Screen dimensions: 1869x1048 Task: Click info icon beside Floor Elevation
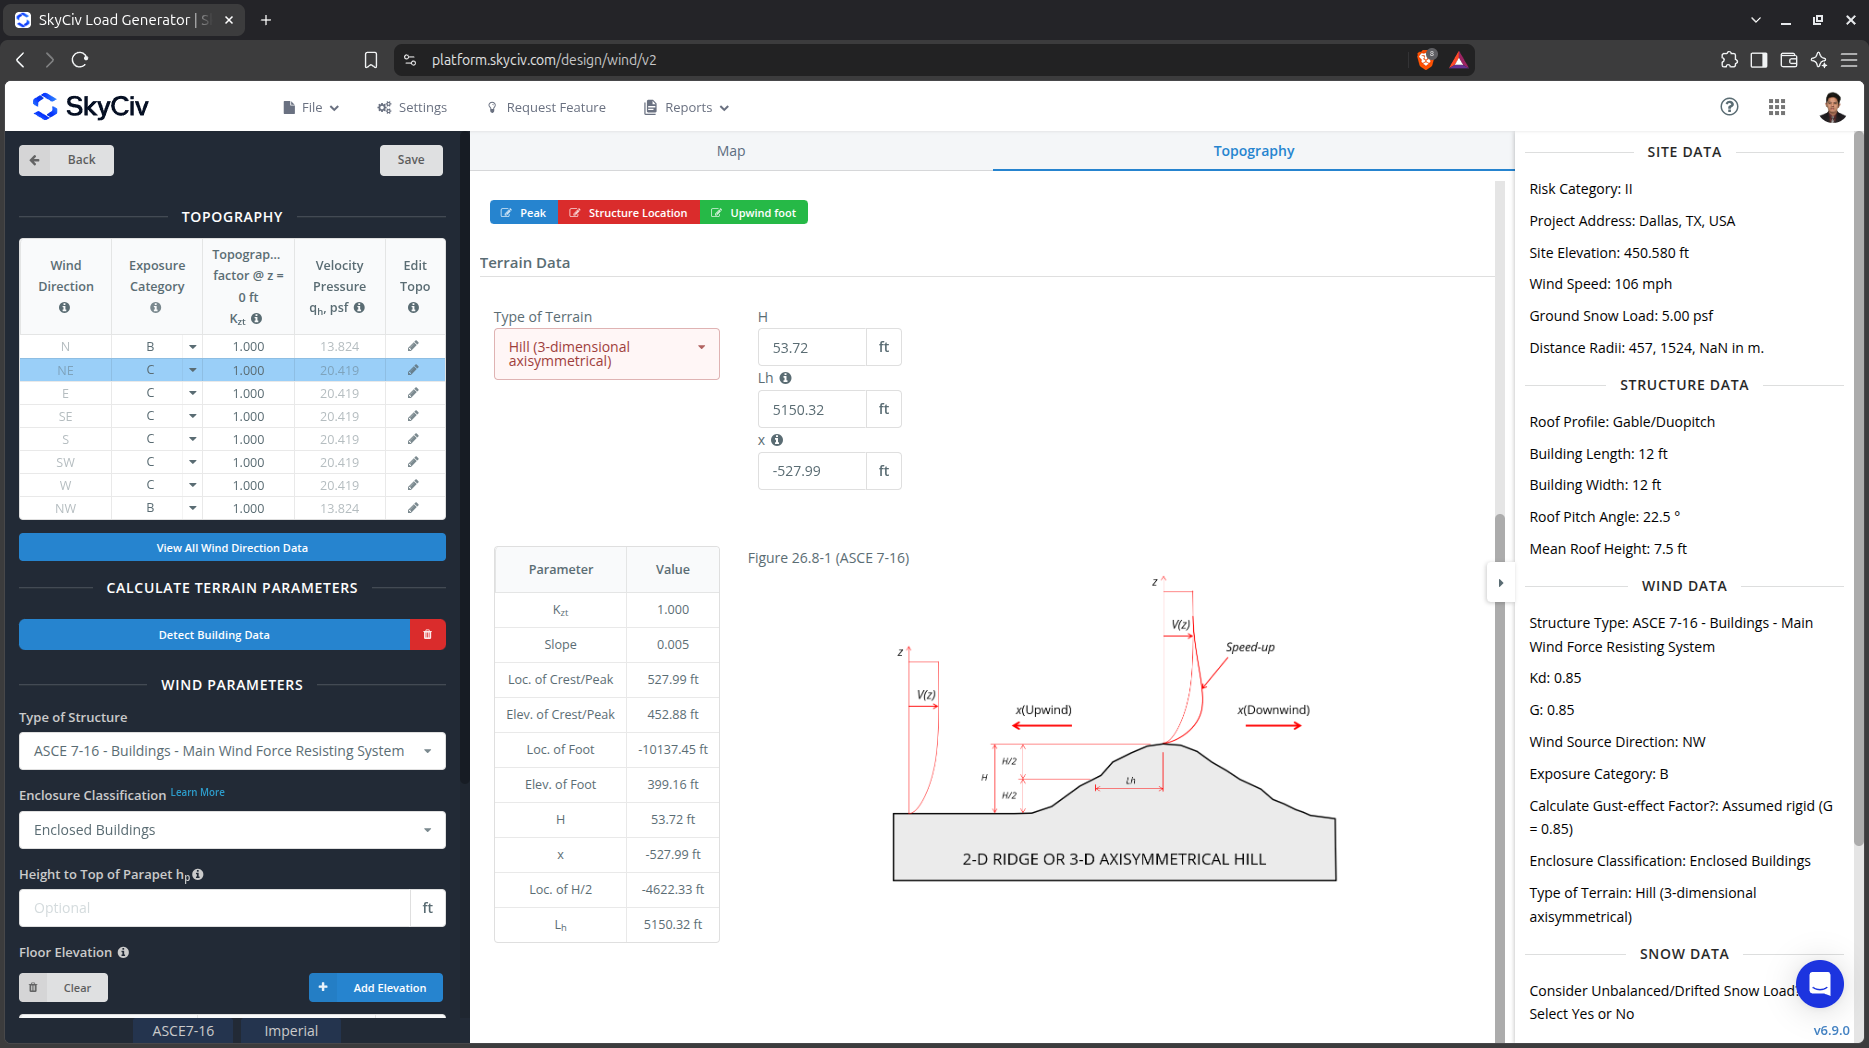pyautogui.click(x=123, y=953)
